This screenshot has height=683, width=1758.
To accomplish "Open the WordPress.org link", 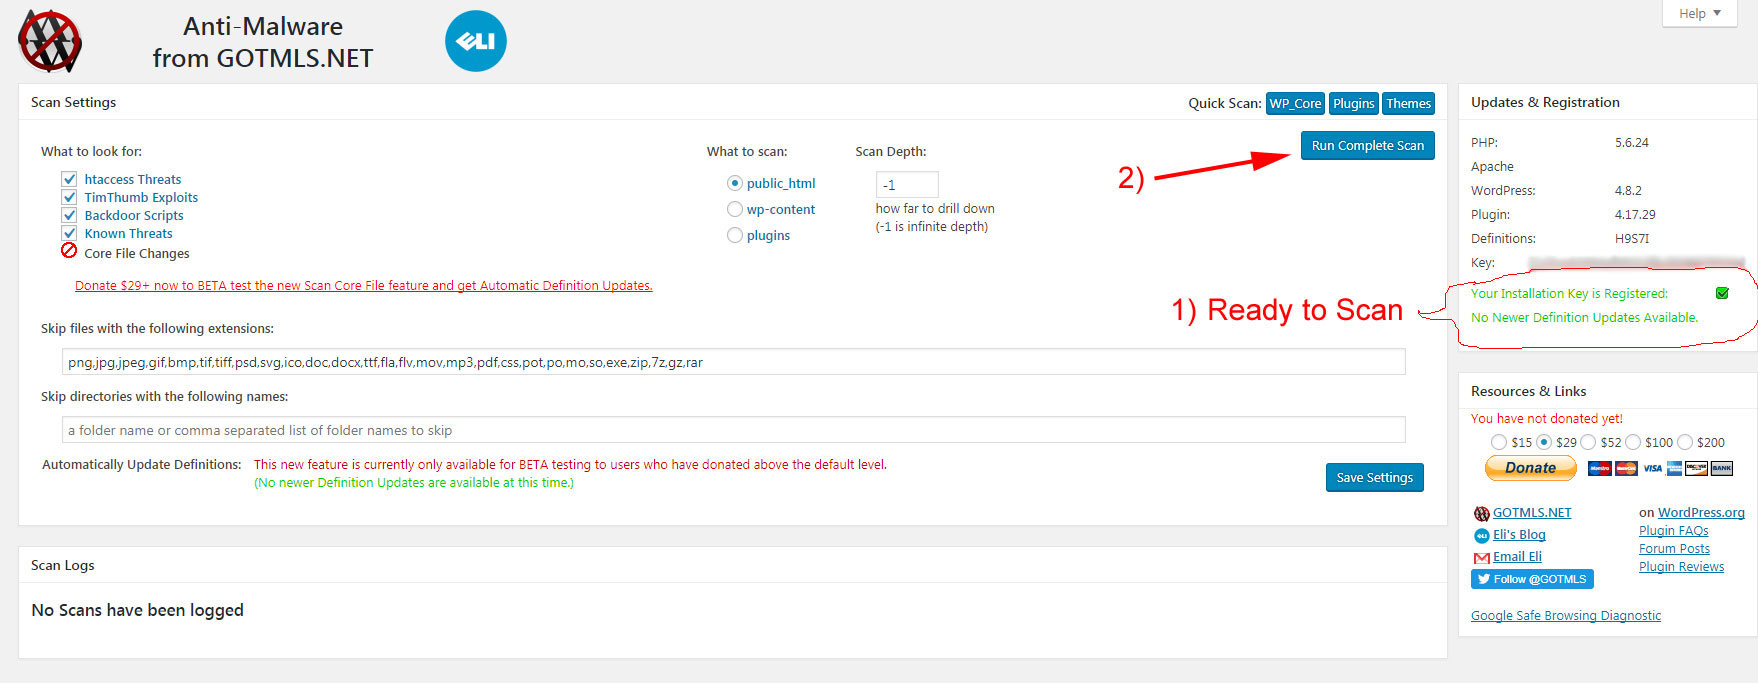I will point(1701,513).
